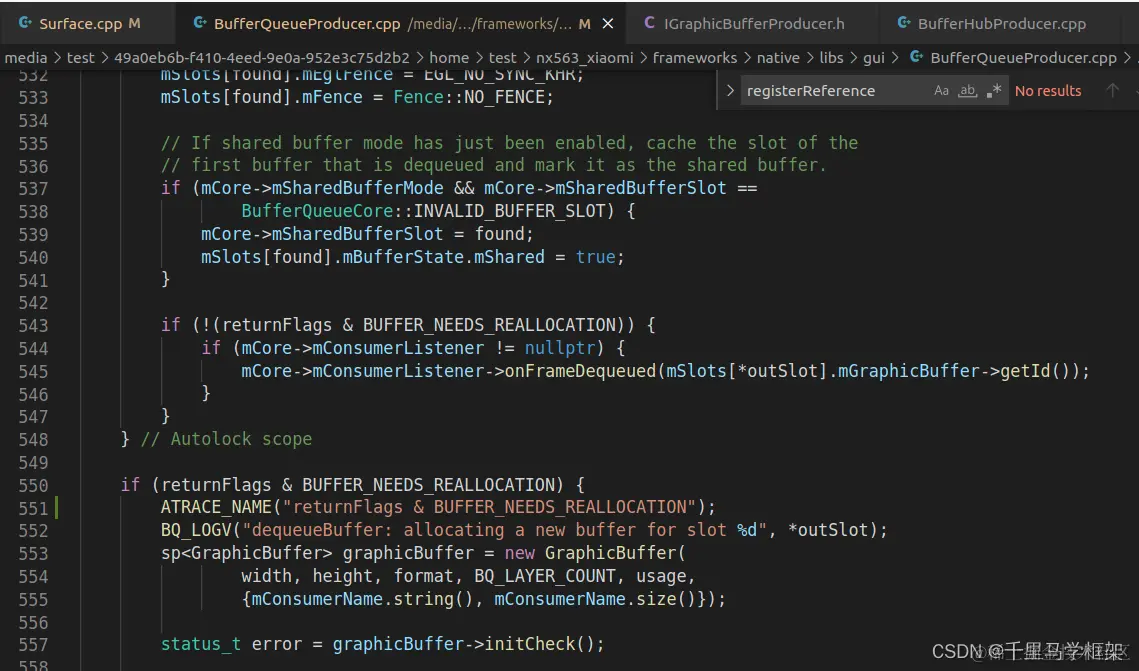Open the 'native' breadcrumb segment
The width and height of the screenshot is (1139, 671).
click(778, 57)
